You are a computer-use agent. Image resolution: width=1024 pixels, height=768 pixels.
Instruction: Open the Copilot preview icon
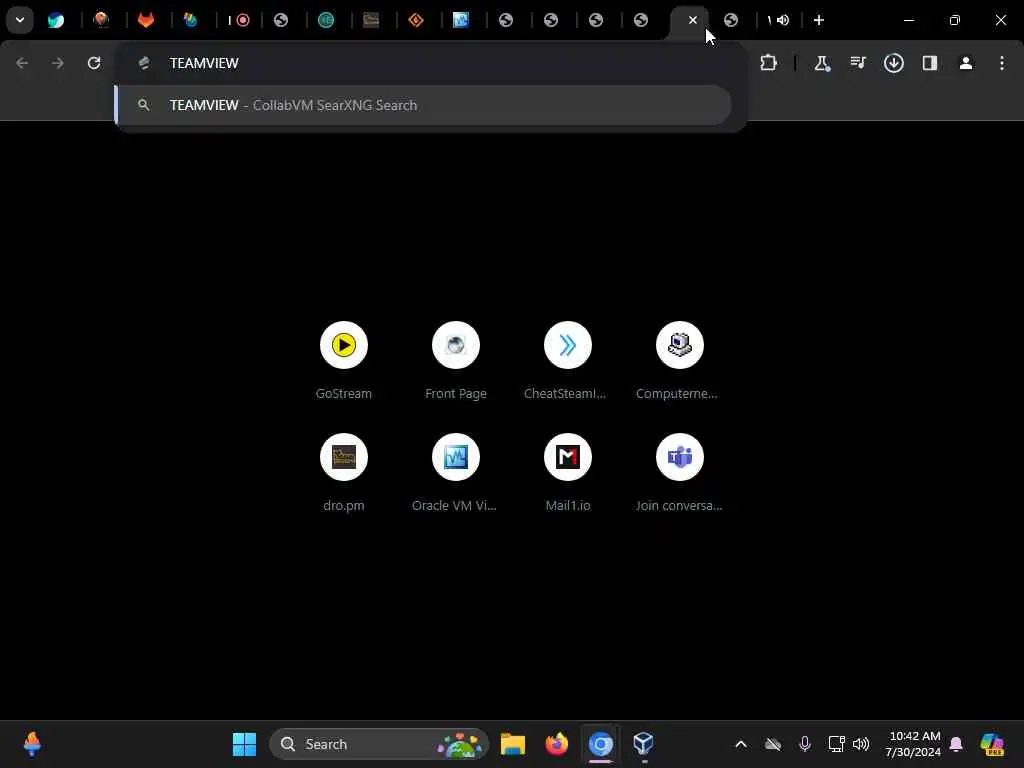[992, 744]
